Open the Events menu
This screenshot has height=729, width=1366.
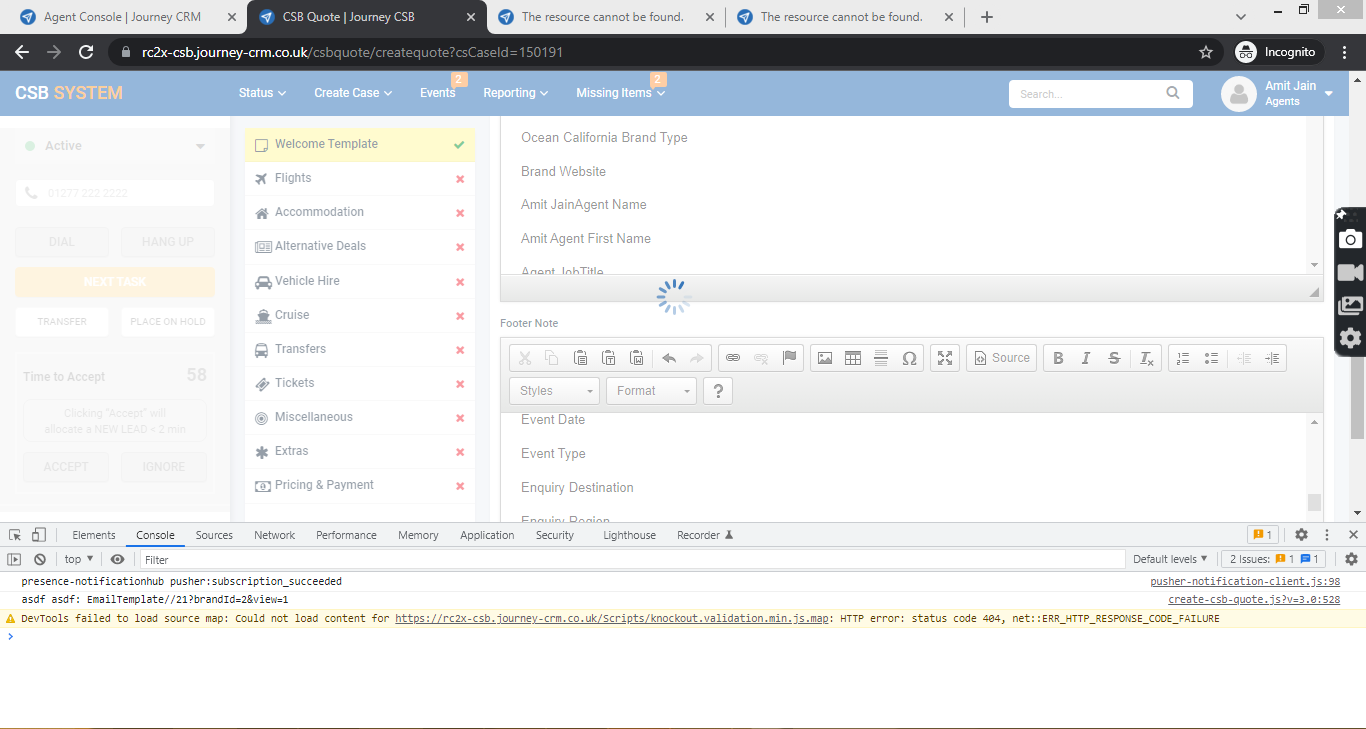click(x=438, y=93)
